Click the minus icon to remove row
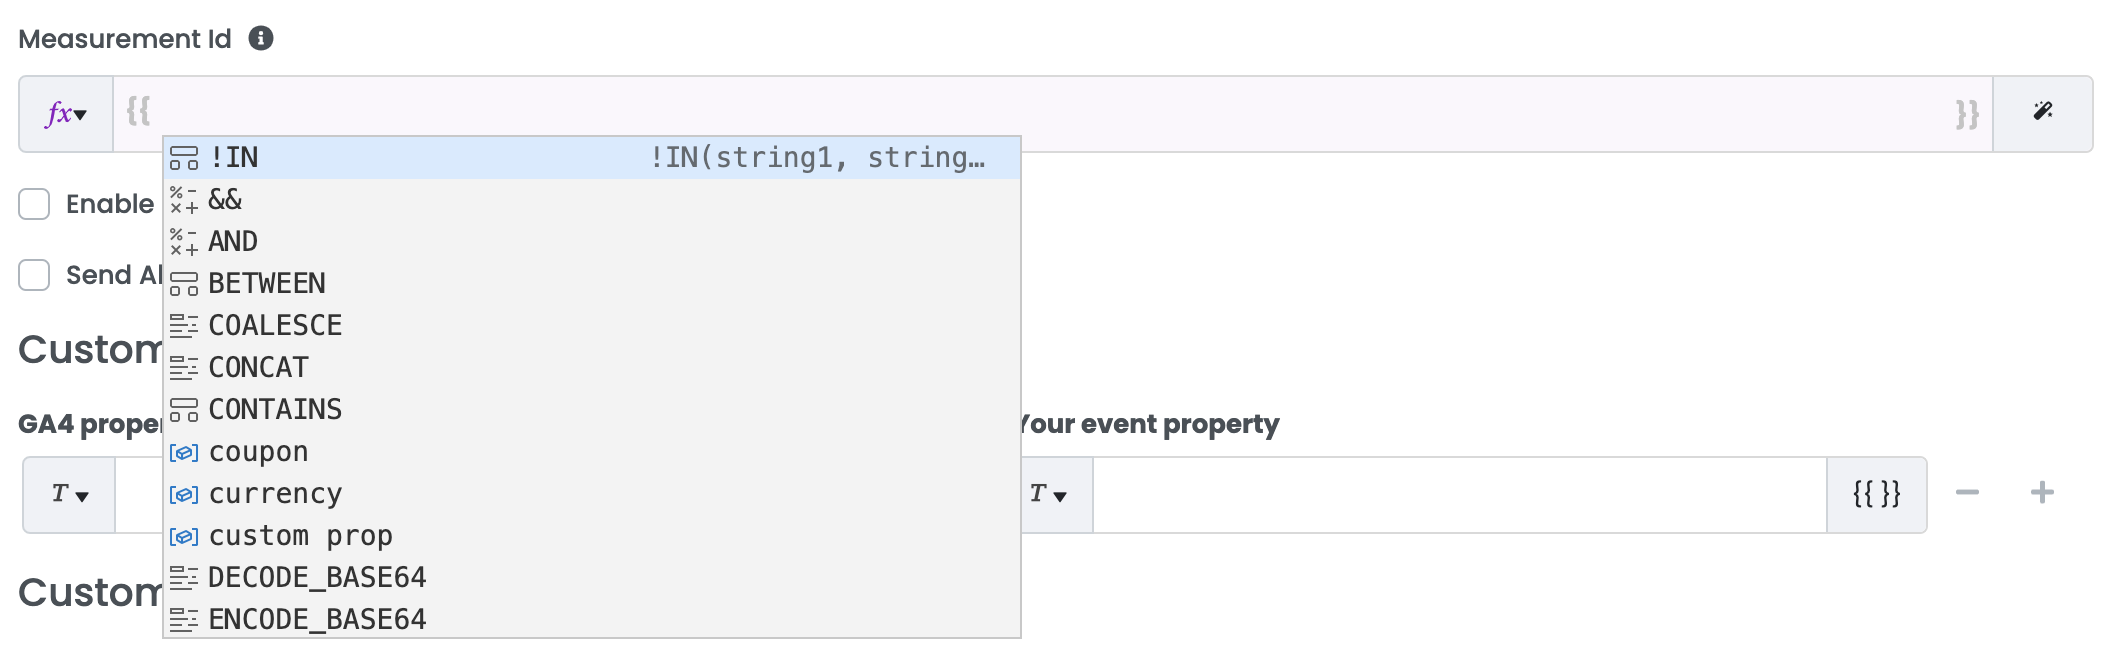This screenshot has height=648, width=2112. click(1967, 493)
